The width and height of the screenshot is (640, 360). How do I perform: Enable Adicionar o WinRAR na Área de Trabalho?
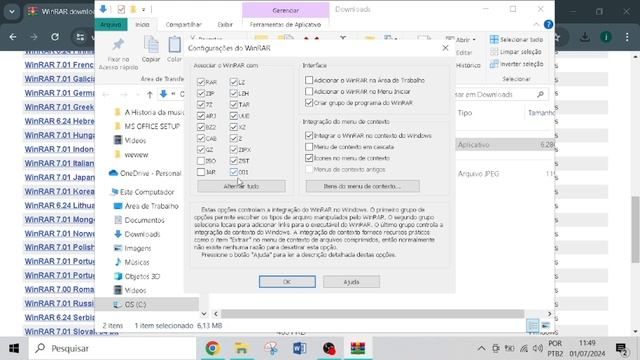click(x=309, y=80)
